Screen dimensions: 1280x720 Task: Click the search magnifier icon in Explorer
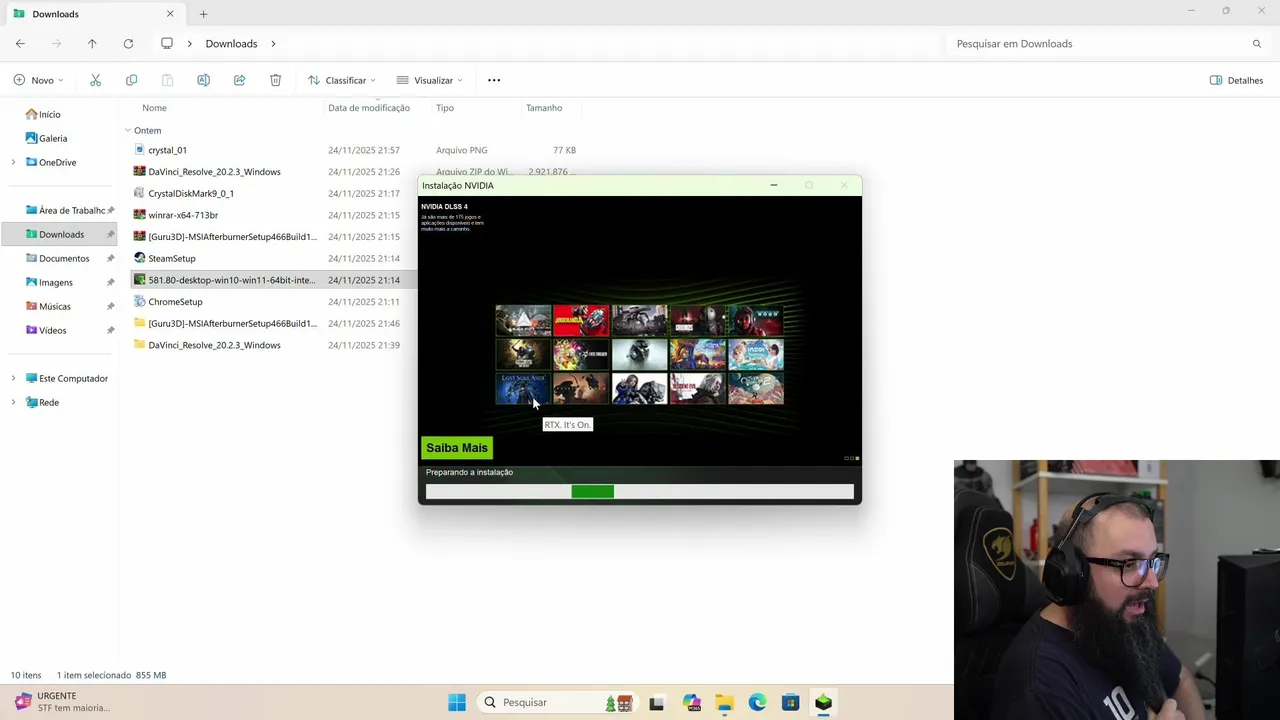tap(1257, 44)
